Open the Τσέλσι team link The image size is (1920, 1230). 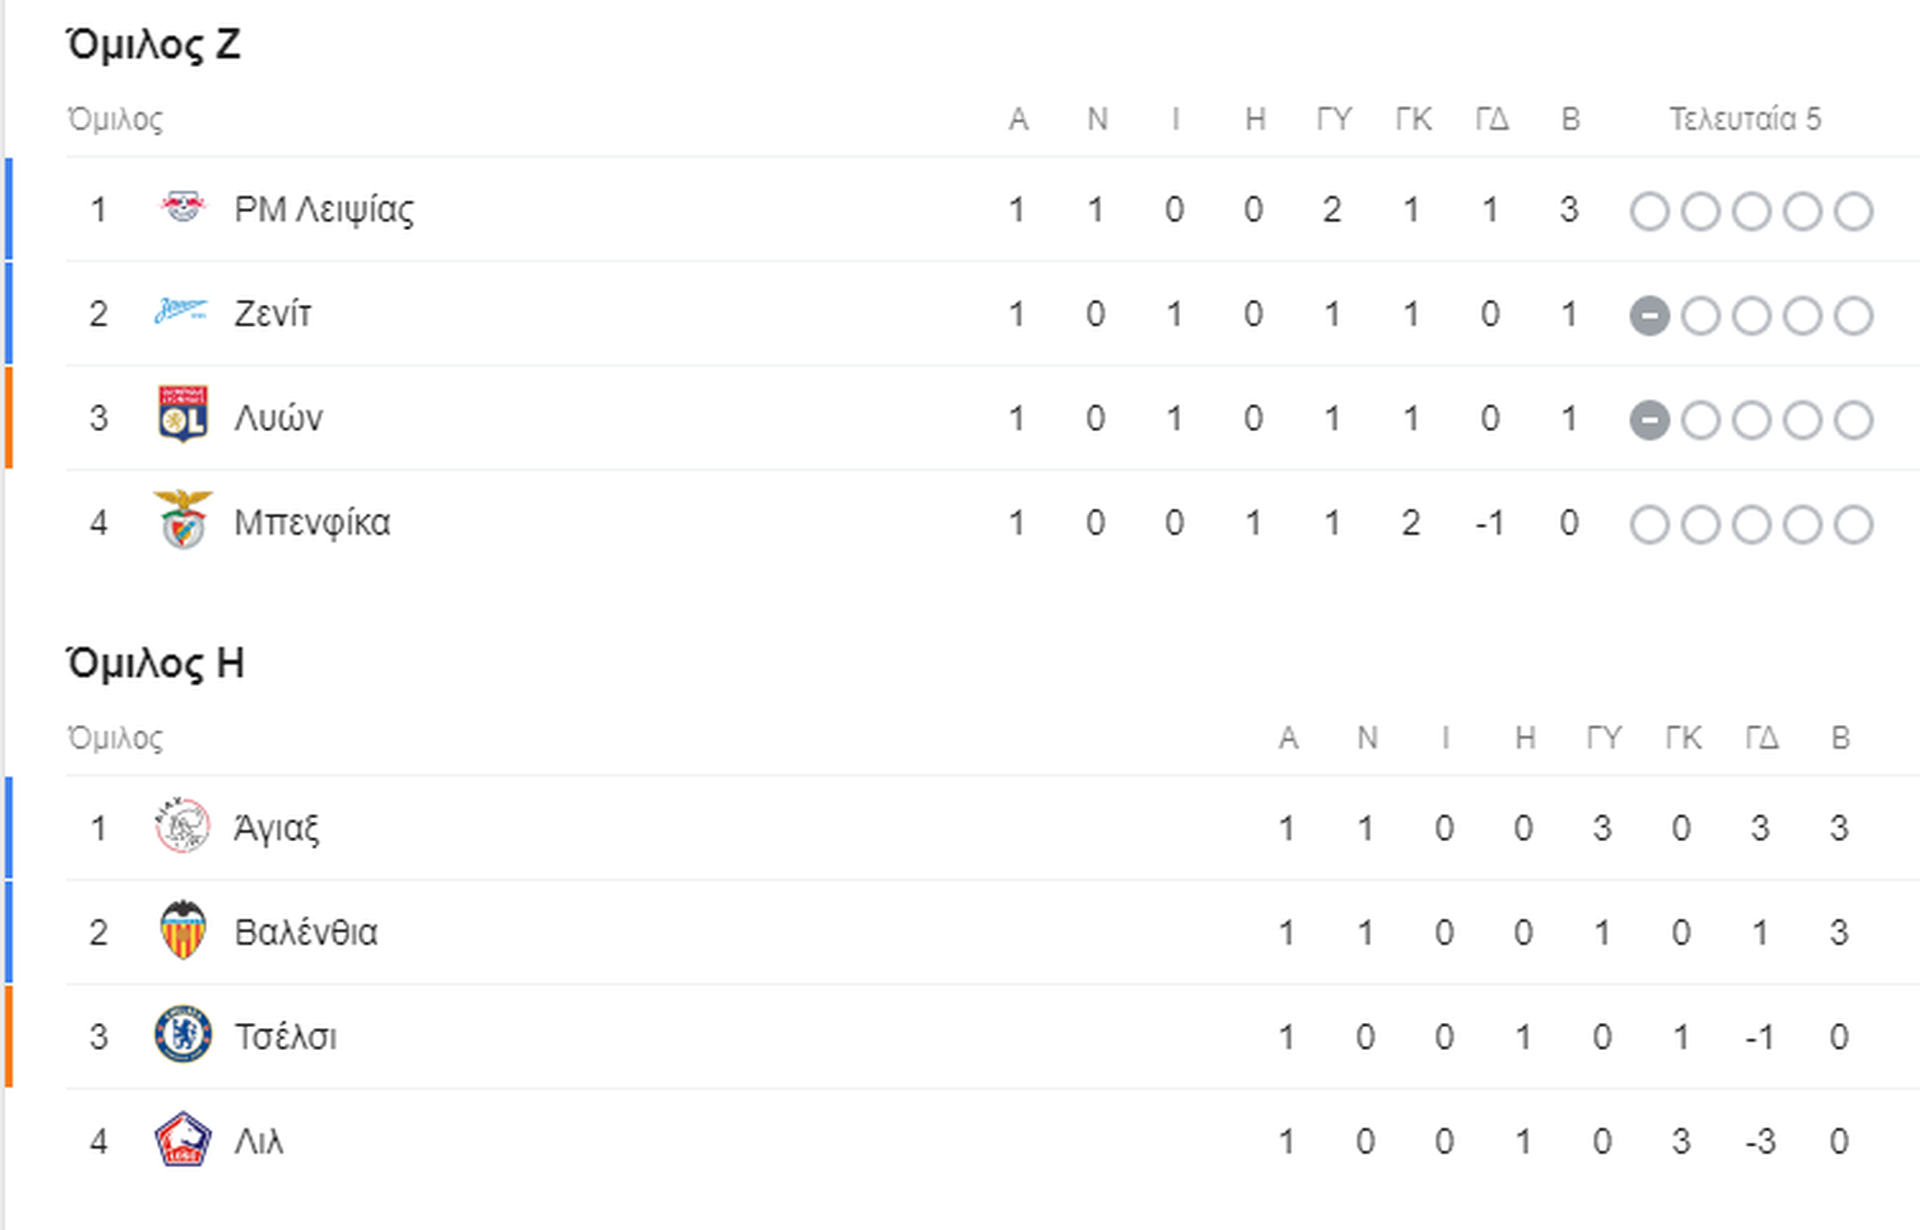tap(286, 1037)
